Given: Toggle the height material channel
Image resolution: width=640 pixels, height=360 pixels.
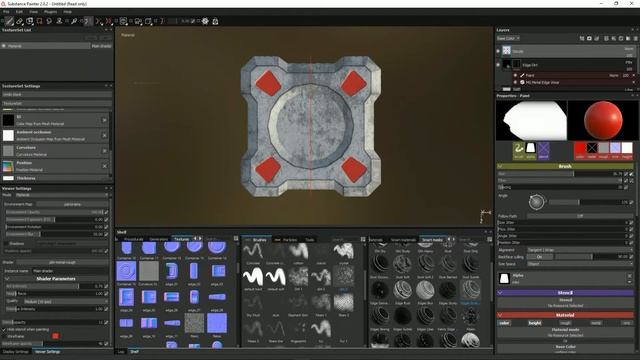Looking at the screenshot, I should pyautogui.click(x=535, y=323).
